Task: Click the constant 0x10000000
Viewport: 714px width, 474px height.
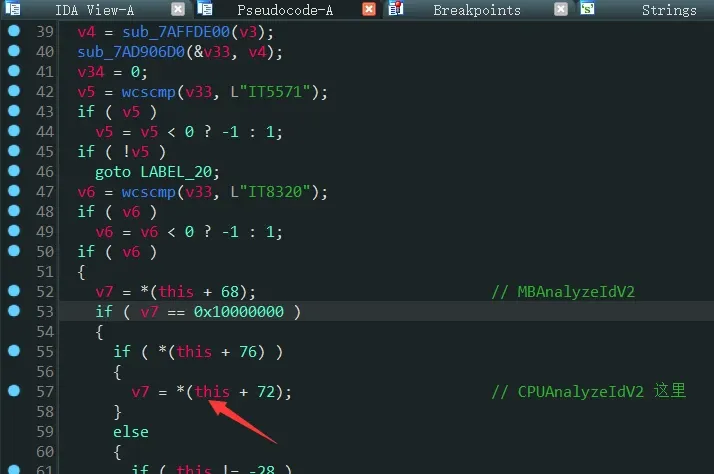Action: 239,312
